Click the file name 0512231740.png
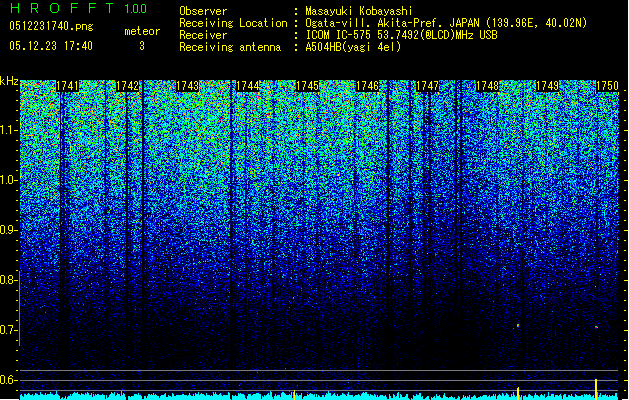629x400 pixels. pos(51,26)
